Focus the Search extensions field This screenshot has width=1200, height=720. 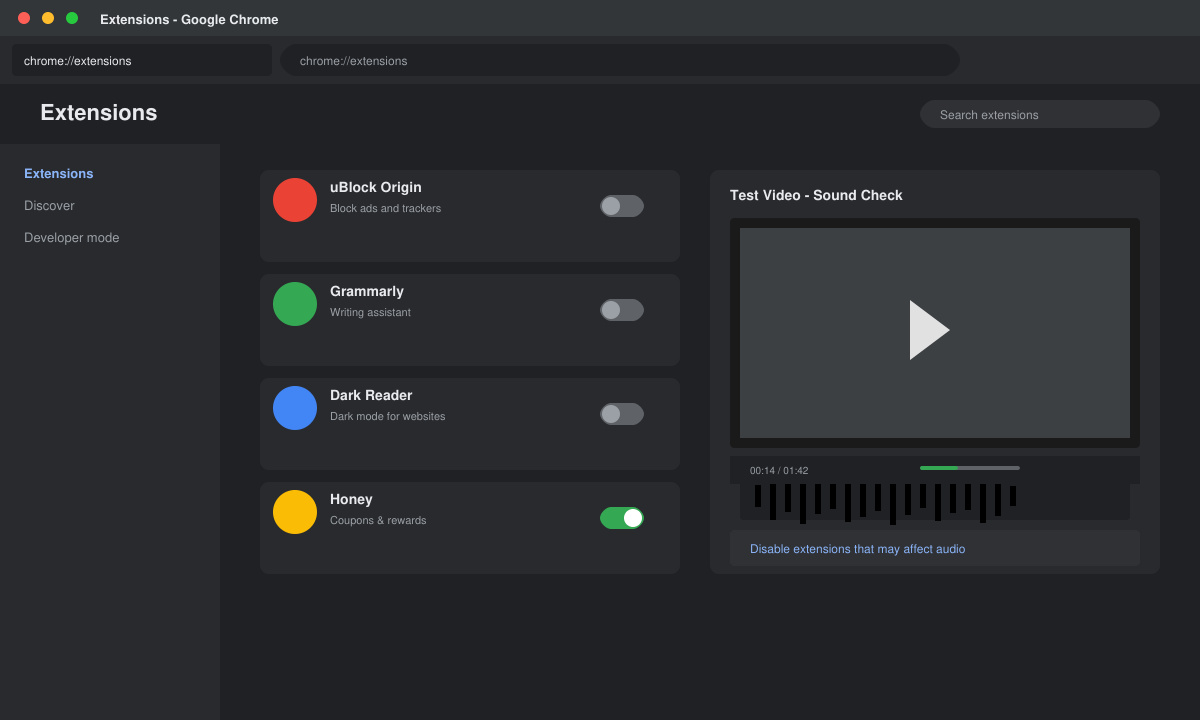coord(1040,114)
